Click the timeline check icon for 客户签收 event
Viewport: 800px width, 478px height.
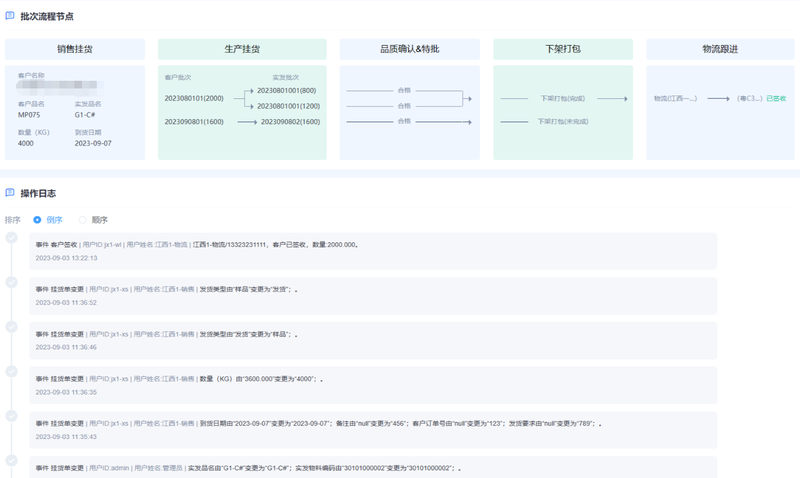pyautogui.click(x=11, y=238)
